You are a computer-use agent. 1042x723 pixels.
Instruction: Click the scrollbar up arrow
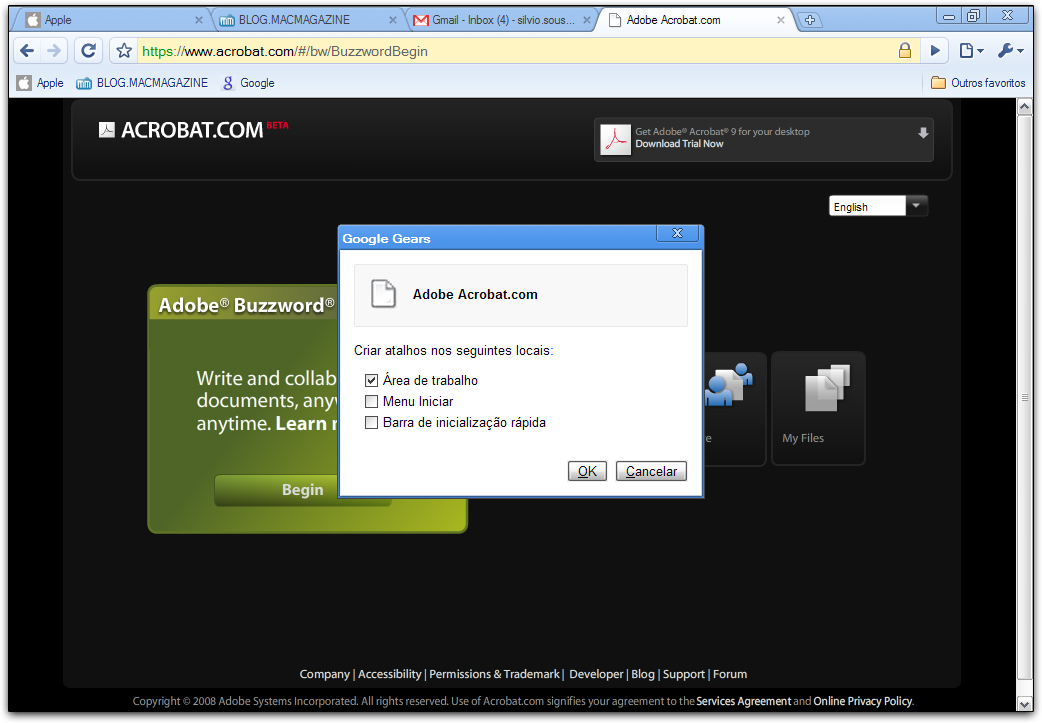(x=1025, y=106)
